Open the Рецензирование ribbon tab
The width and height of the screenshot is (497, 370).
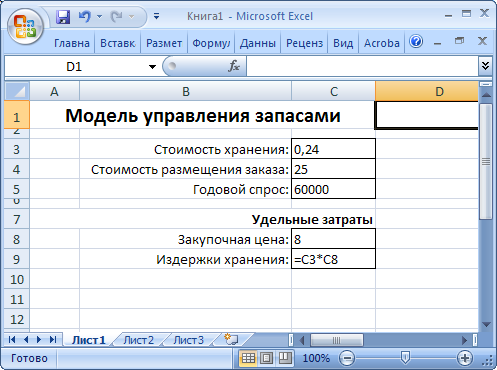pos(304,43)
